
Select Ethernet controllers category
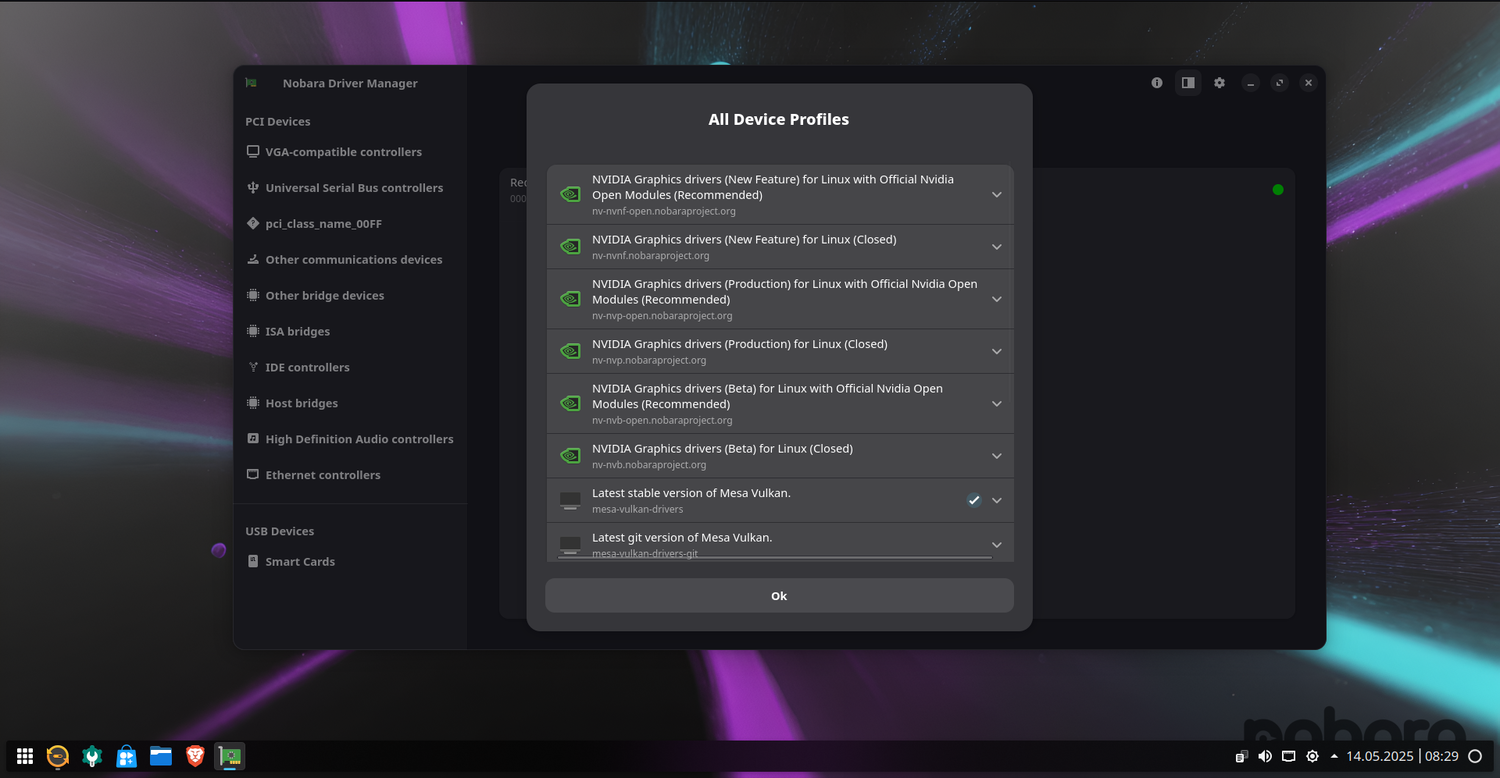[x=322, y=475]
